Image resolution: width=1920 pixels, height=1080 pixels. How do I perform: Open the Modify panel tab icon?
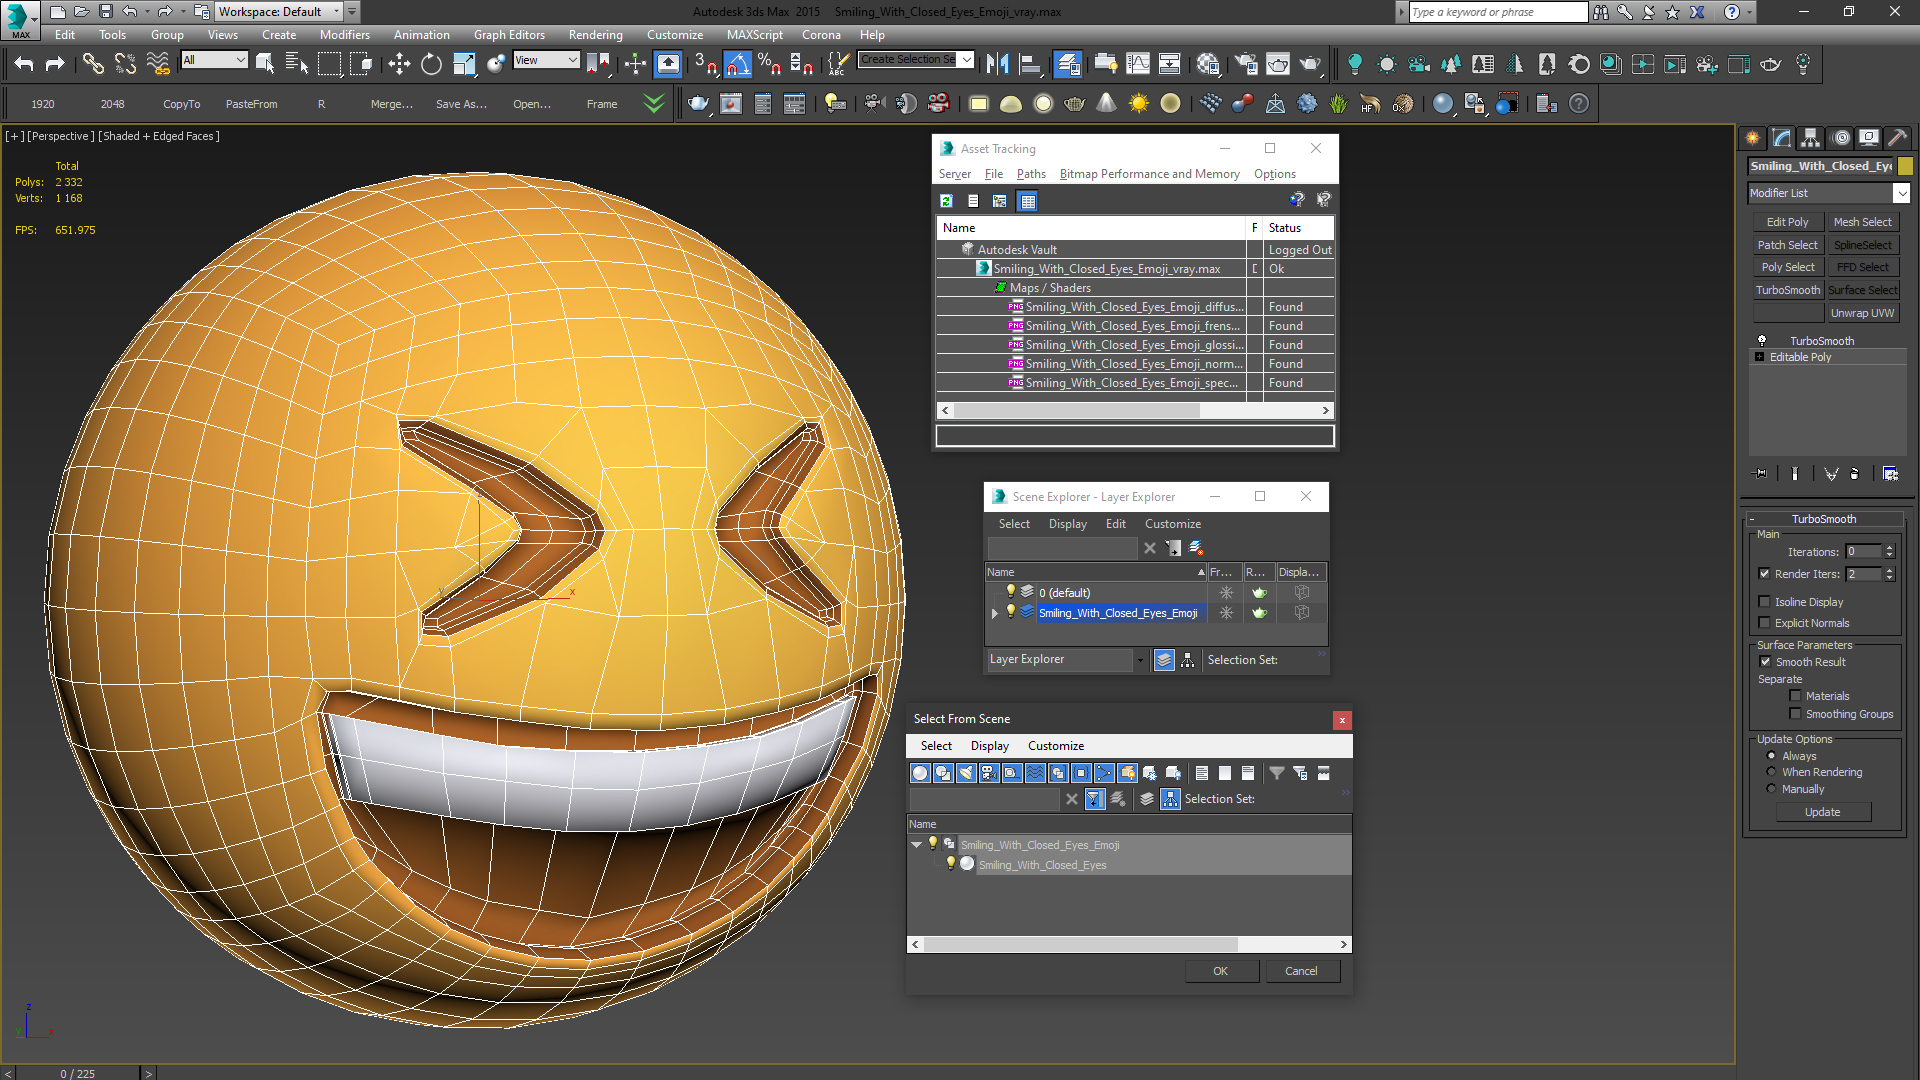(x=1781, y=138)
